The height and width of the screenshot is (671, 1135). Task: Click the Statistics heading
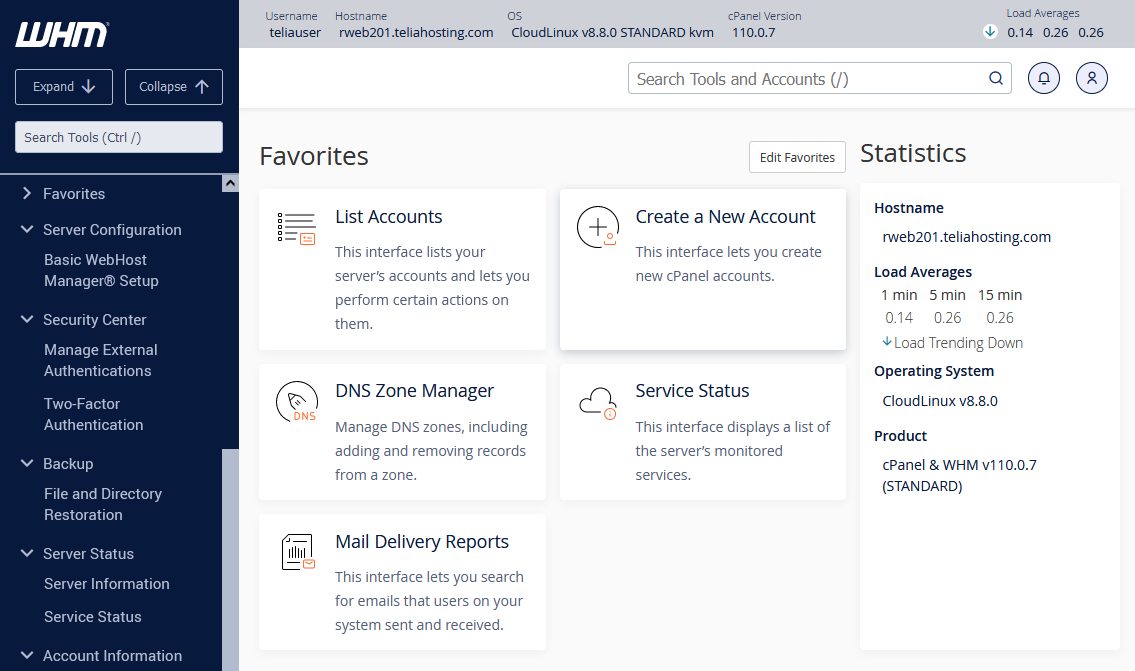tap(913, 153)
